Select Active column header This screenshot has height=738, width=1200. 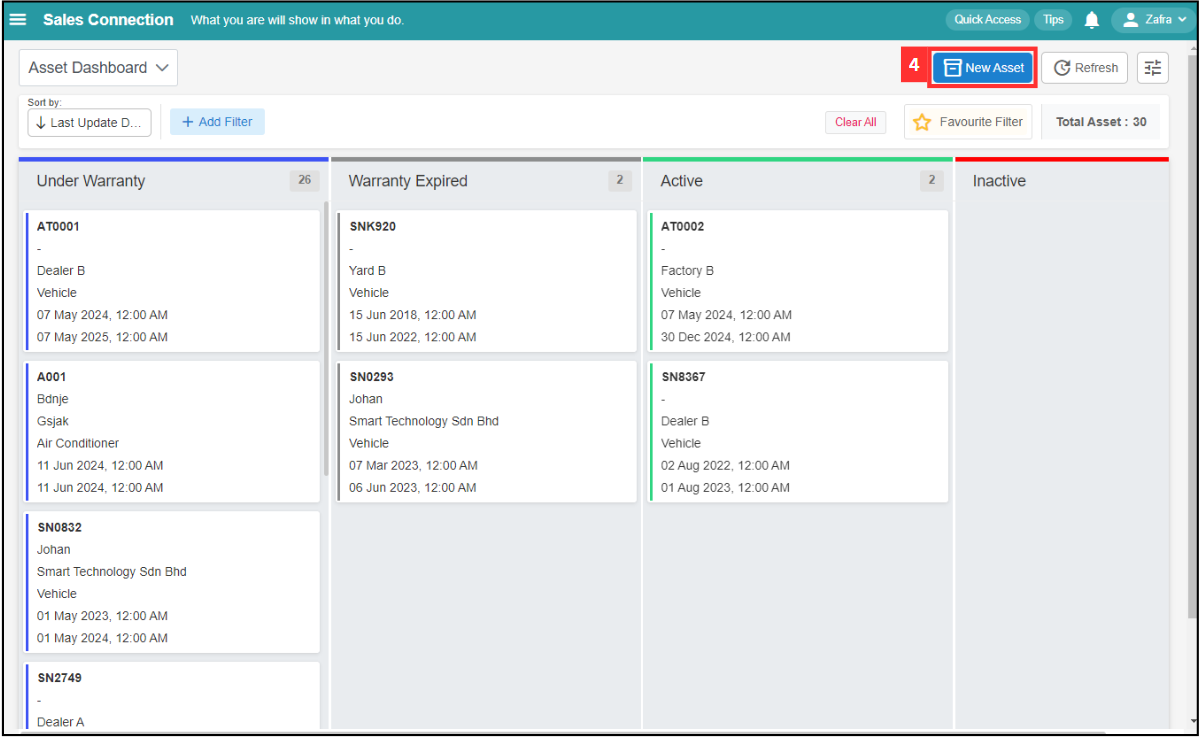click(682, 181)
